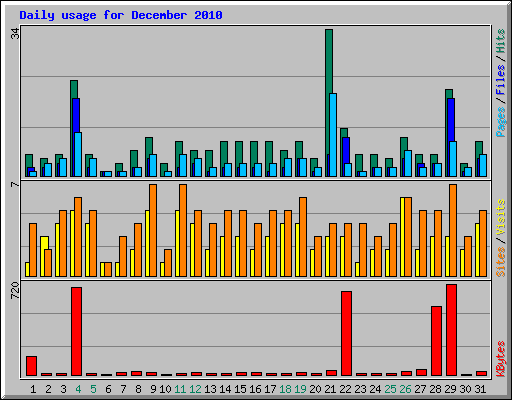Click the red KBytes bar for day 1
Screen dimensions: 512x400
pyautogui.click(x=31, y=366)
